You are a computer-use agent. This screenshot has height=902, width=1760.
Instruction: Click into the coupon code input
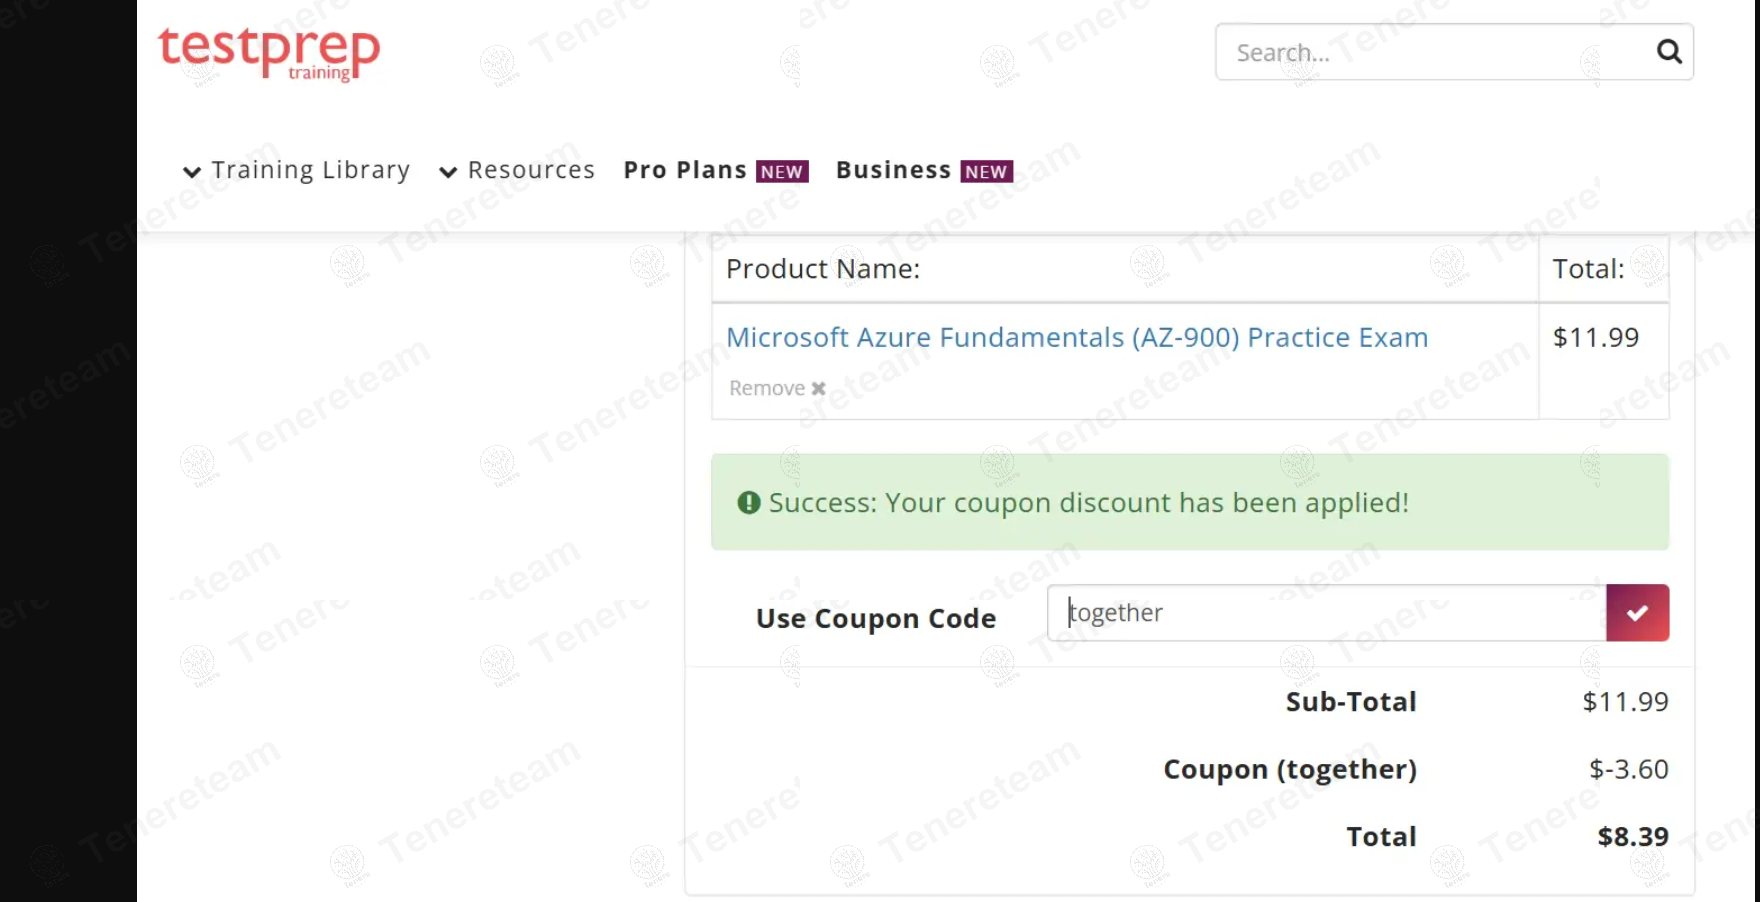(1326, 613)
